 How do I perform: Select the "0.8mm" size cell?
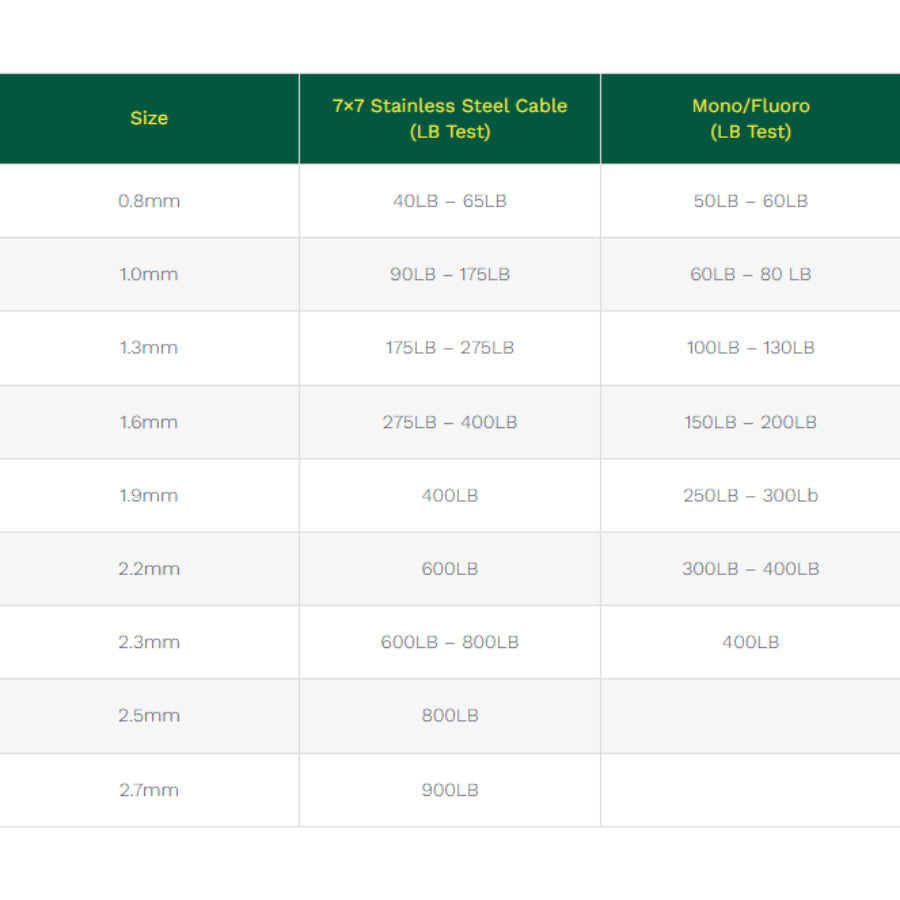[x=149, y=201]
